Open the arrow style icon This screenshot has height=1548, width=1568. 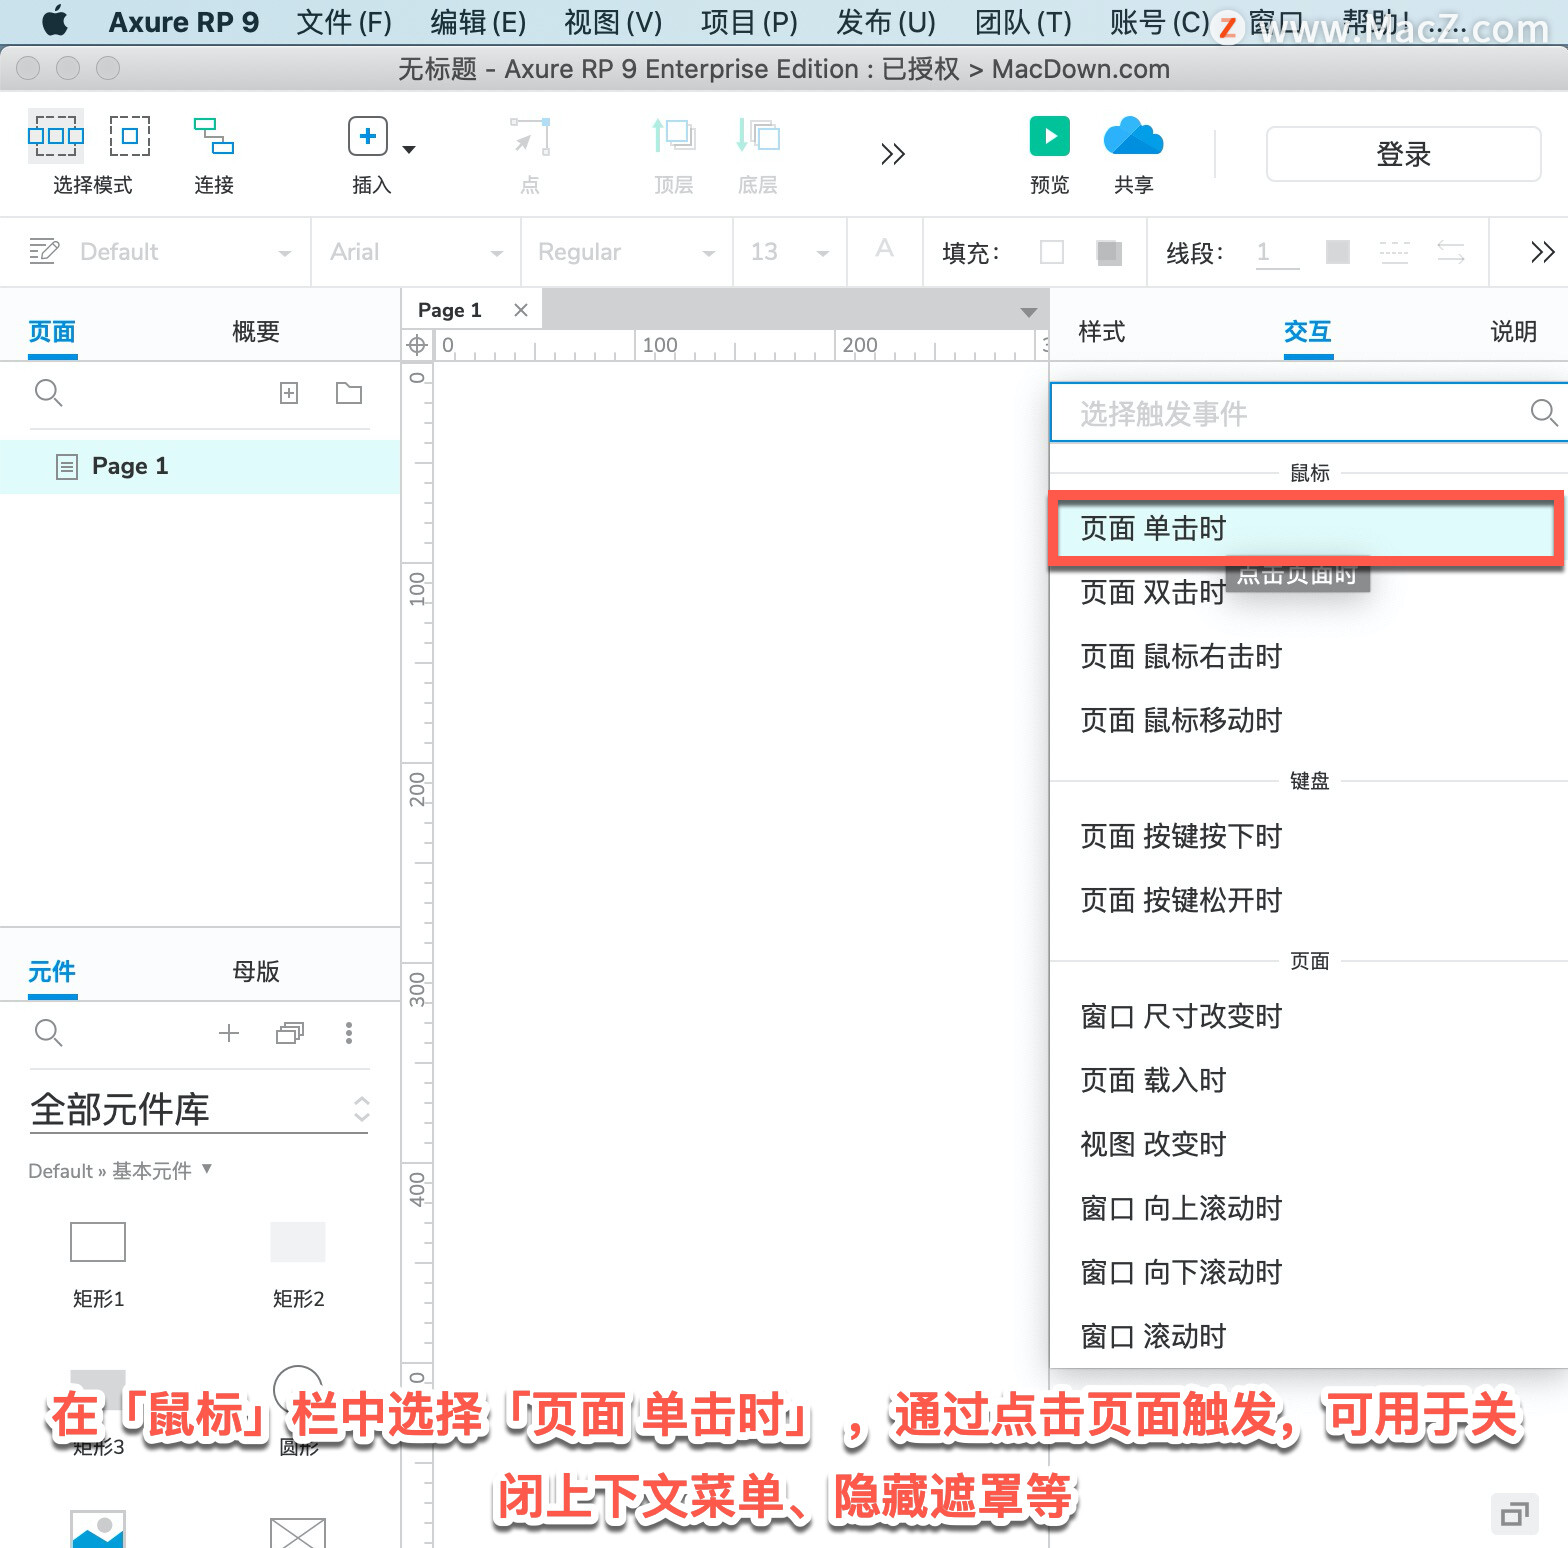pyautogui.click(x=1451, y=252)
